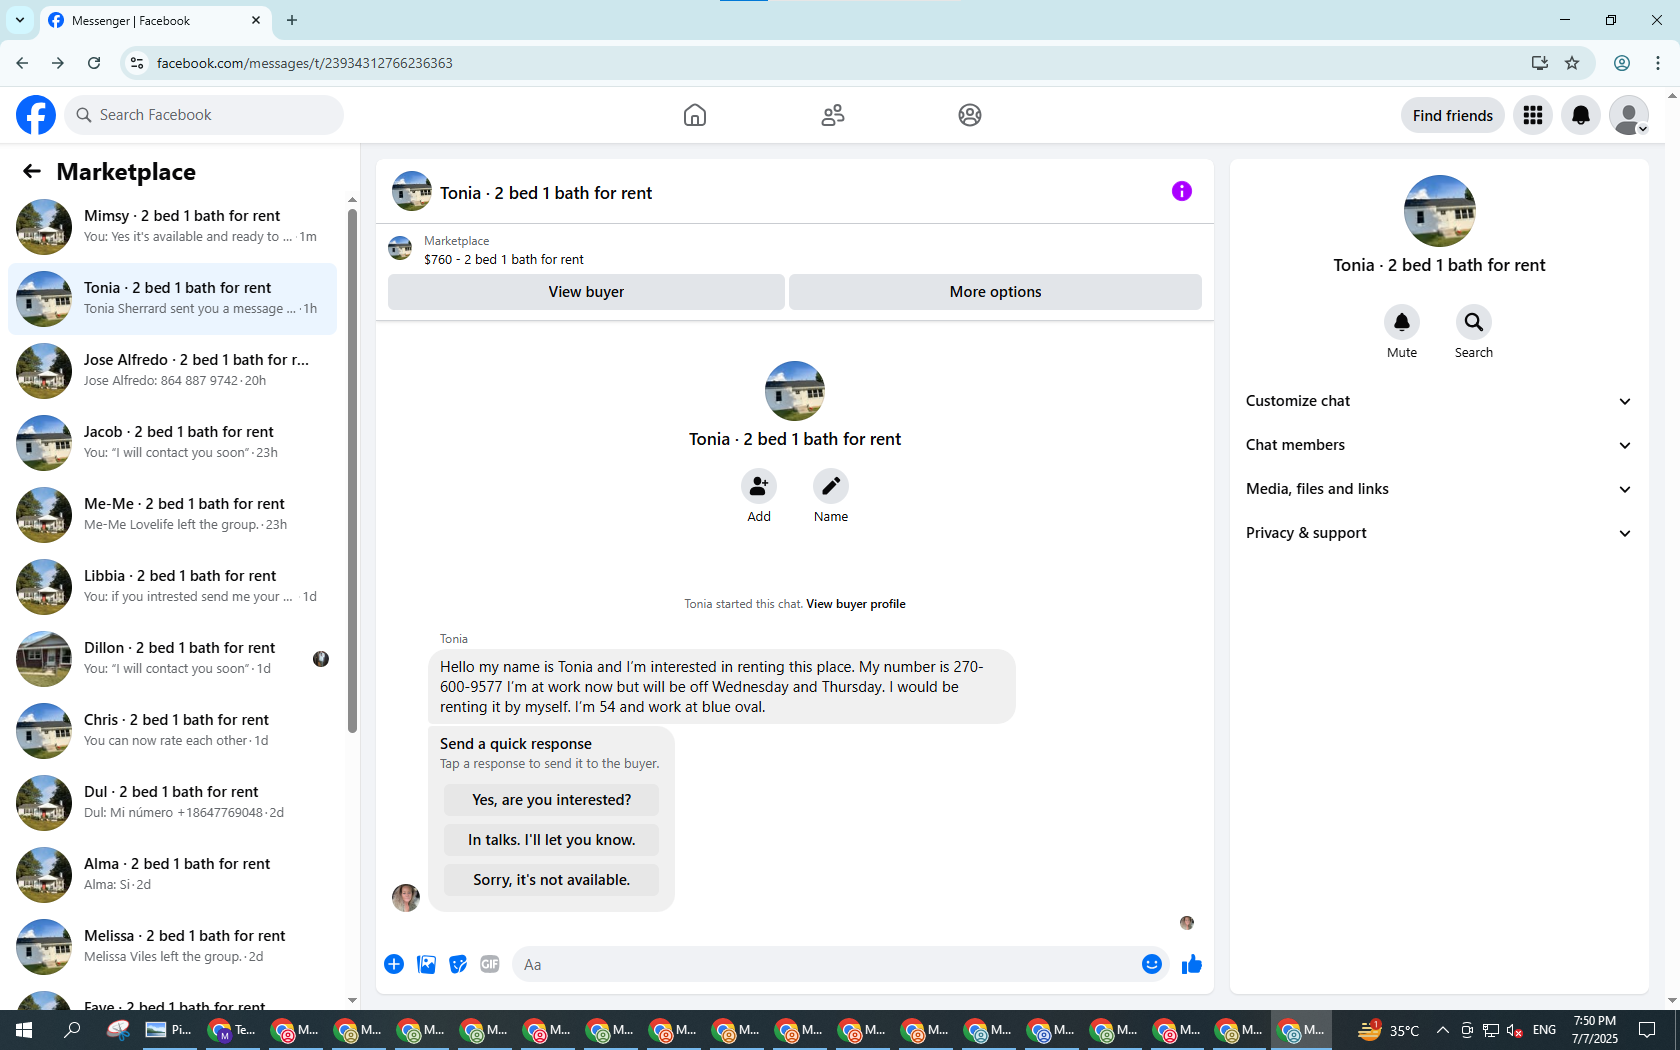The width and height of the screenshot is (1680, 1050).
Task: Open Windows Start menu
Action: tap(24, 1030)
